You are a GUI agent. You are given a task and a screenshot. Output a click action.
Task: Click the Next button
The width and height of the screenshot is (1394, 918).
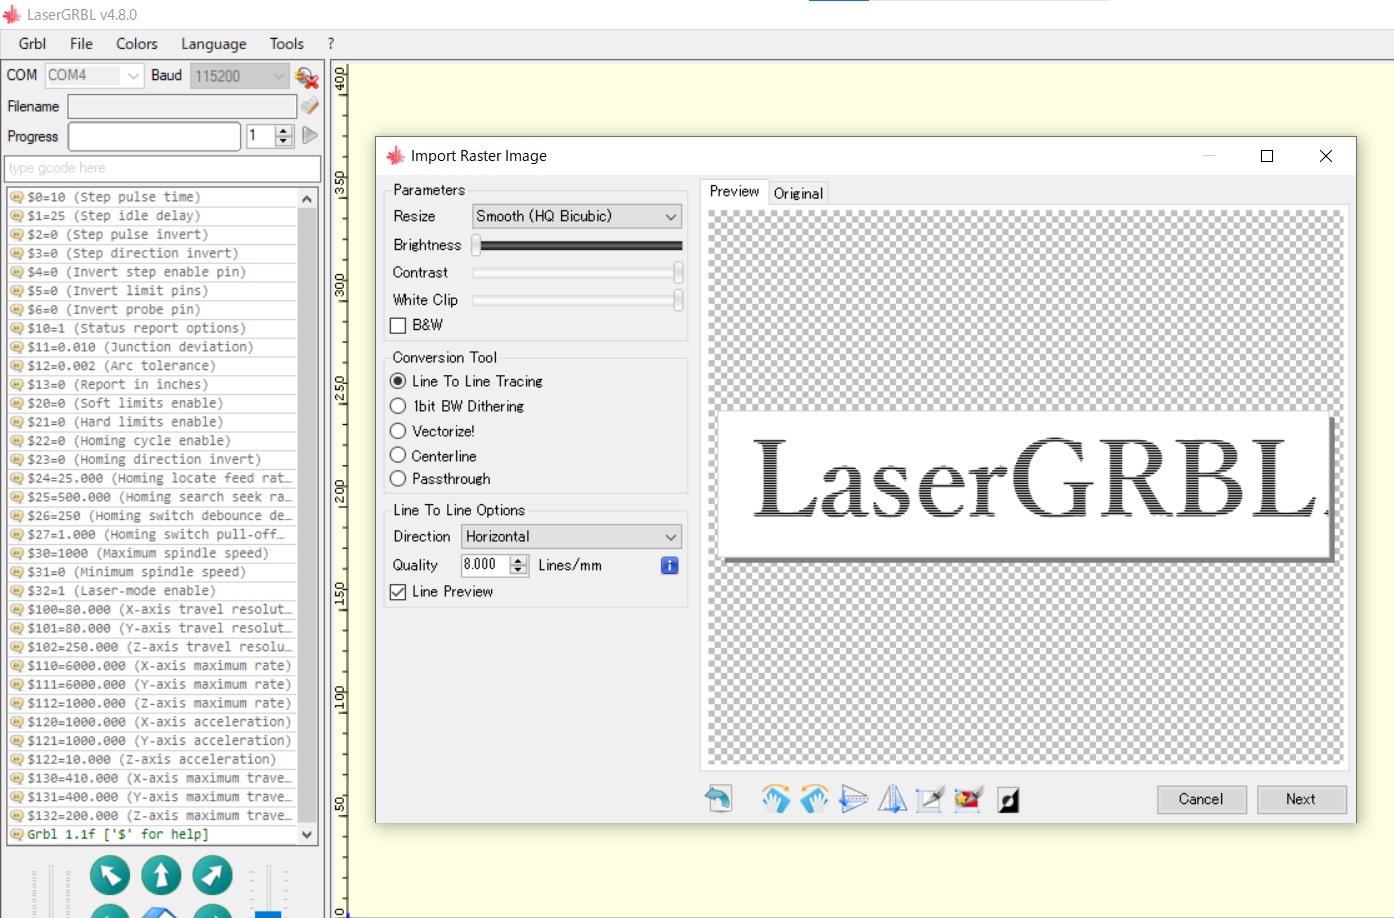[1301, 799]
